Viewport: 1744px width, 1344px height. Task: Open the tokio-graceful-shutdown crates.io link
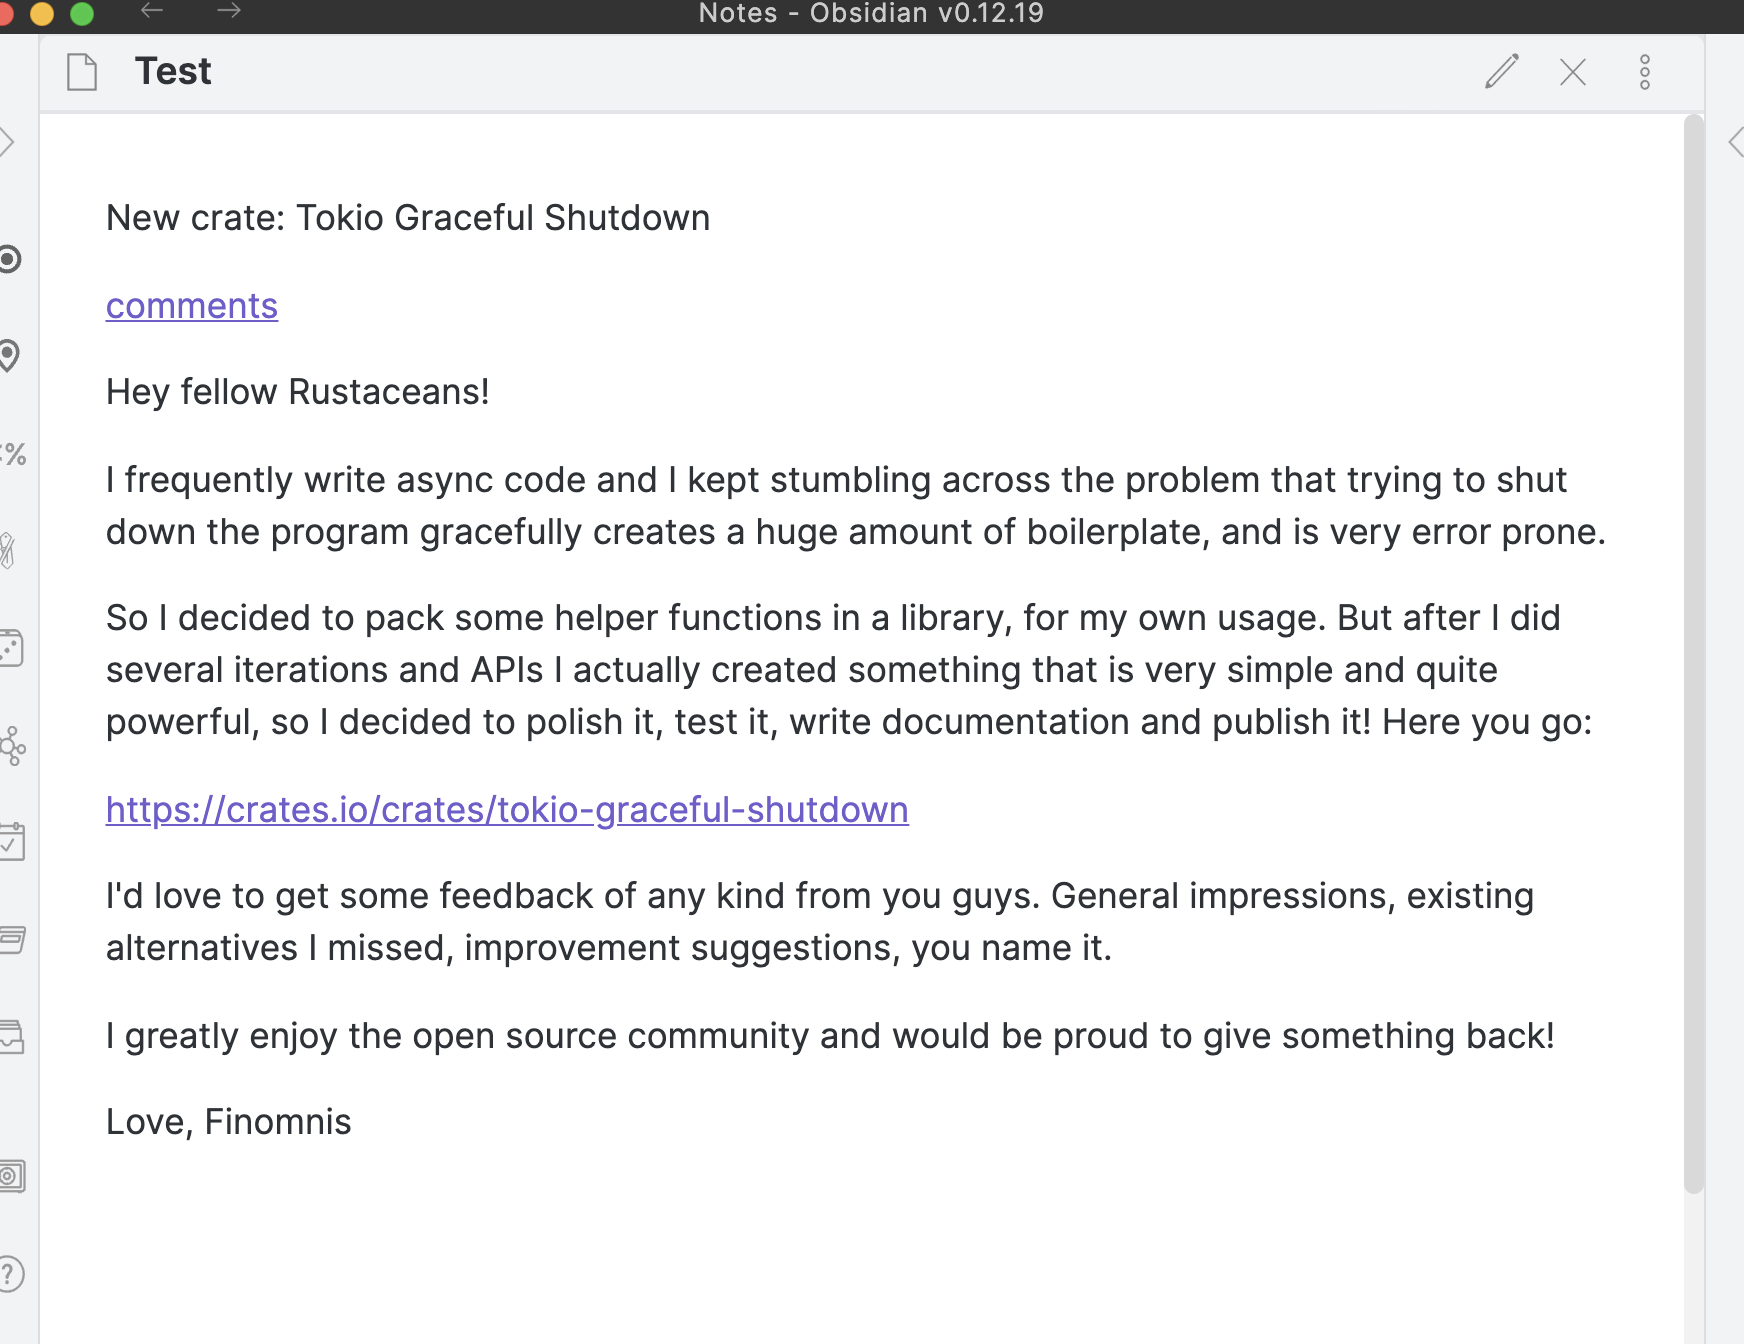coord(506,809)
